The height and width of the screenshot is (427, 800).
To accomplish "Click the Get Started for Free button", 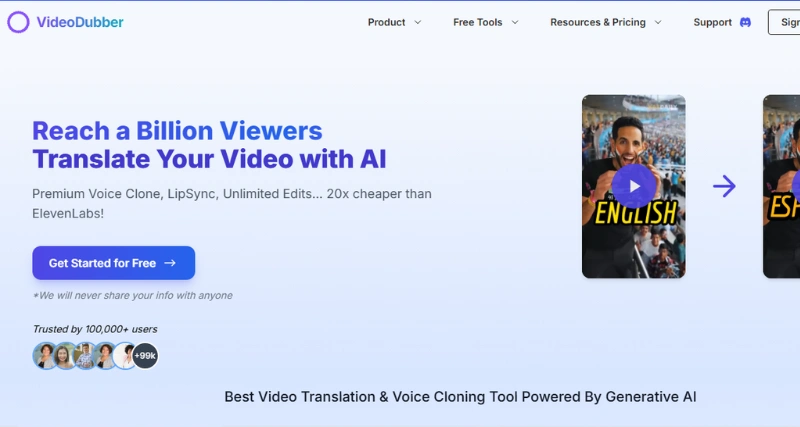I will pos(114,263).
